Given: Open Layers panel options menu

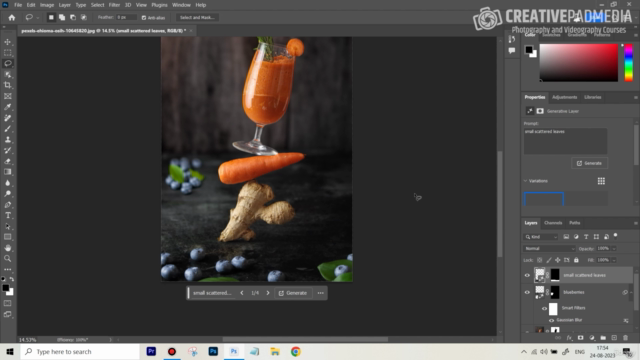Looking at the screenshot, I should click(636, 223).
